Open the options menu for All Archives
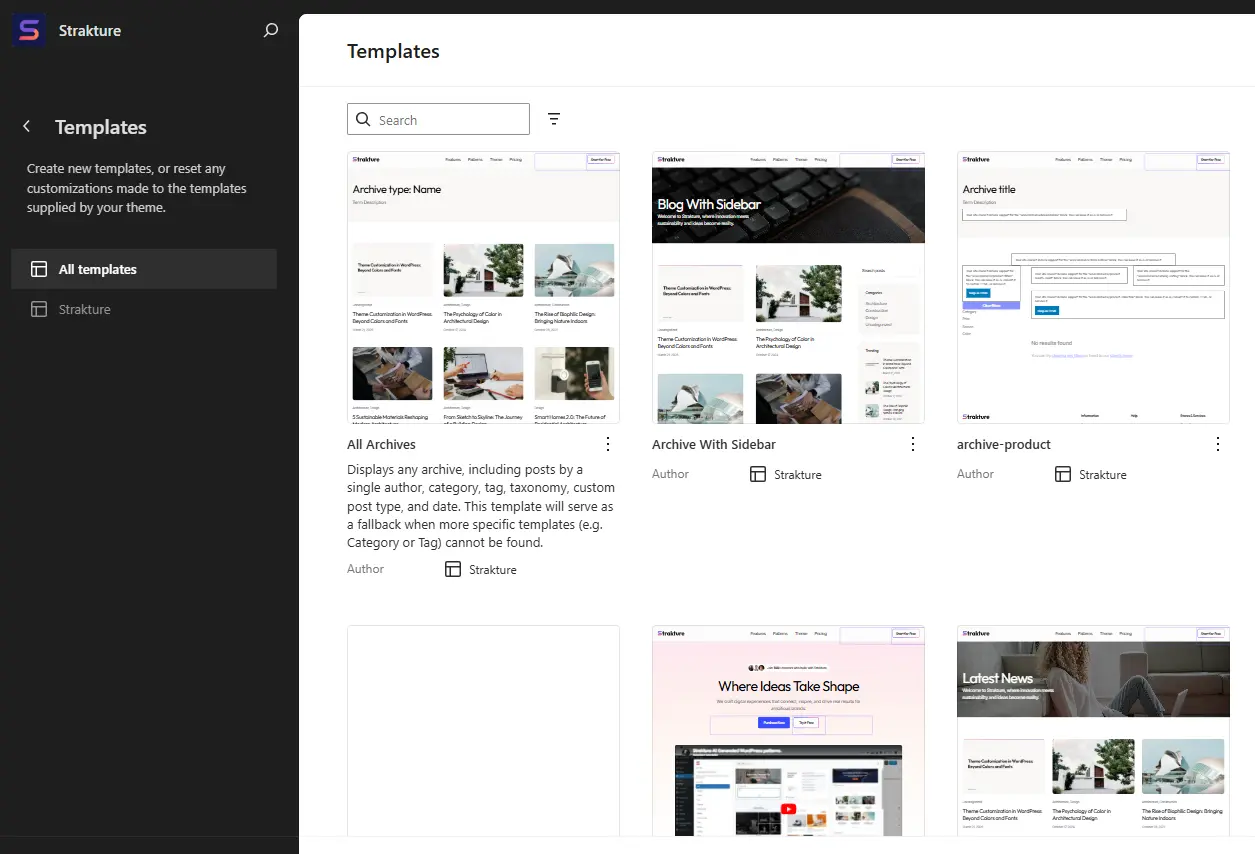Screen dimensions: 1255x854 (x=608, y=444)
